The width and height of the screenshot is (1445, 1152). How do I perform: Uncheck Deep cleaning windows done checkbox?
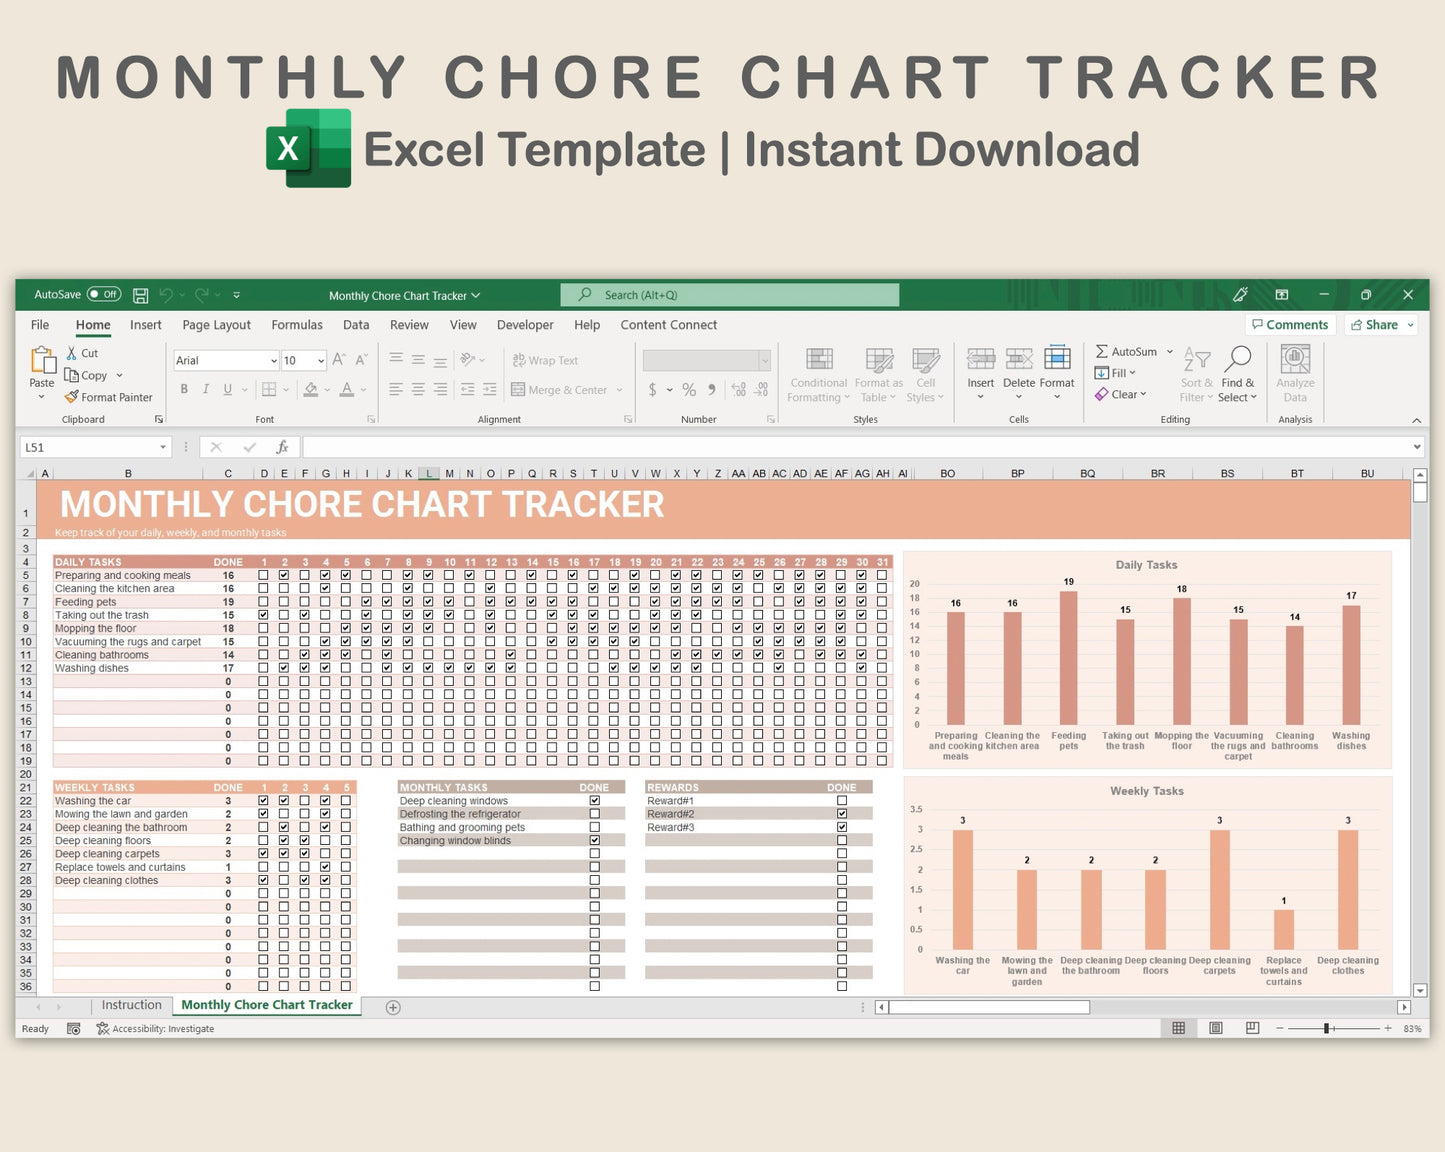[x=595, y=800]
